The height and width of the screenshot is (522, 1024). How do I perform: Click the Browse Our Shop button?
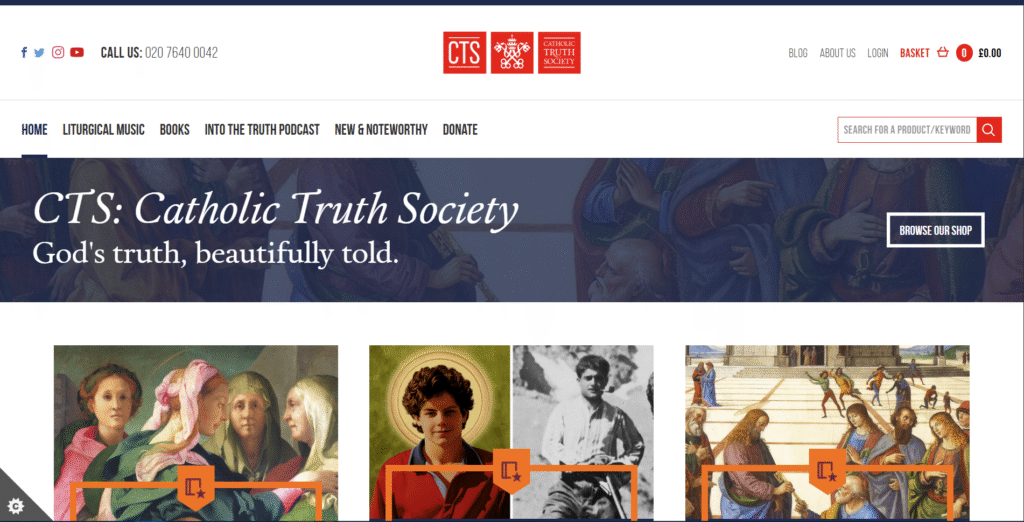click(935, 230)
